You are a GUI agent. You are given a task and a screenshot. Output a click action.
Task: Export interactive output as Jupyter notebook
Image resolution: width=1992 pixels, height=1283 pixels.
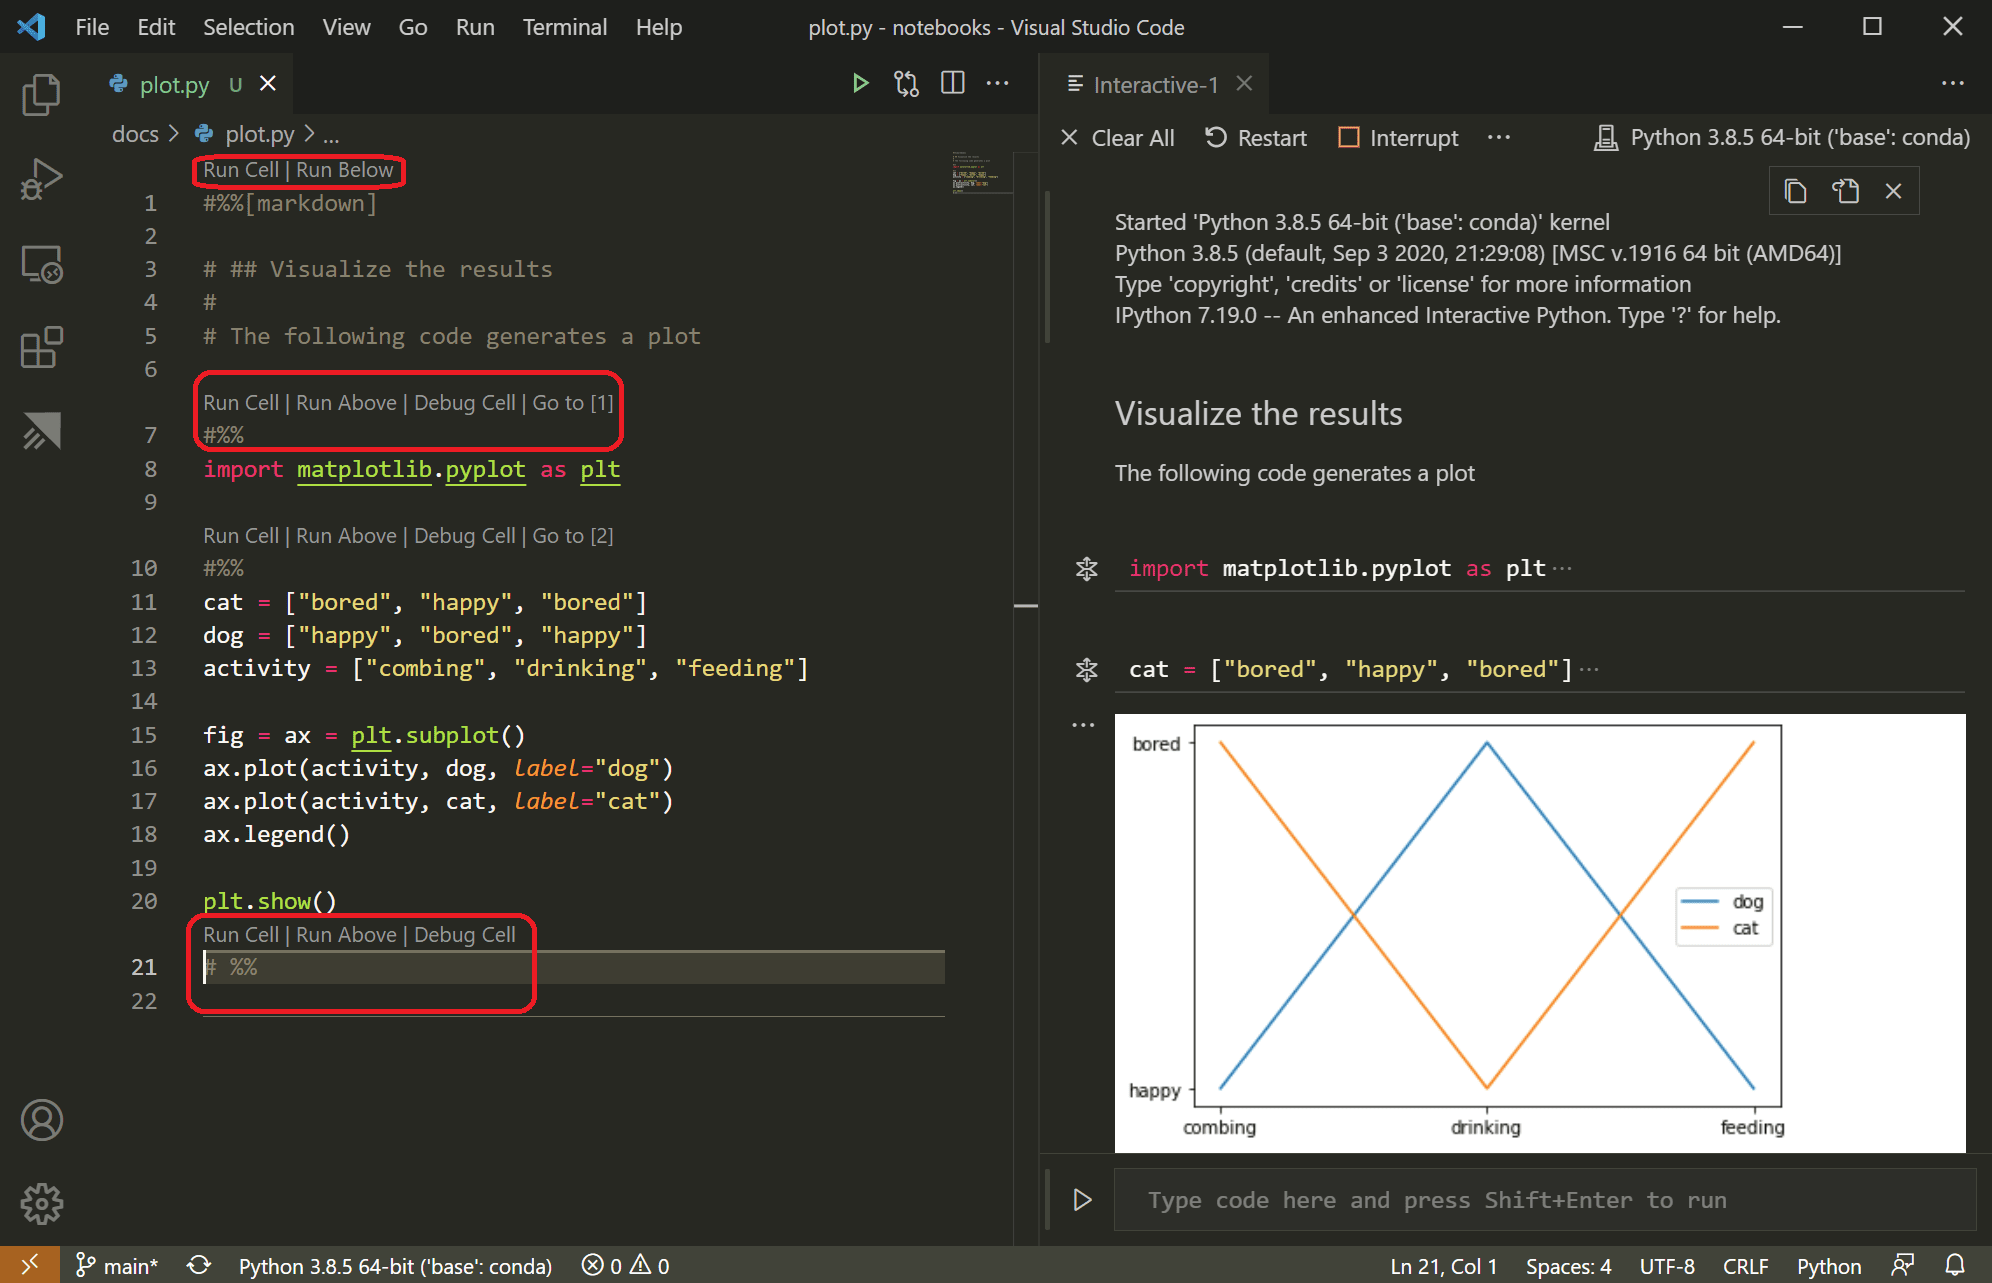pos(1843,190)
